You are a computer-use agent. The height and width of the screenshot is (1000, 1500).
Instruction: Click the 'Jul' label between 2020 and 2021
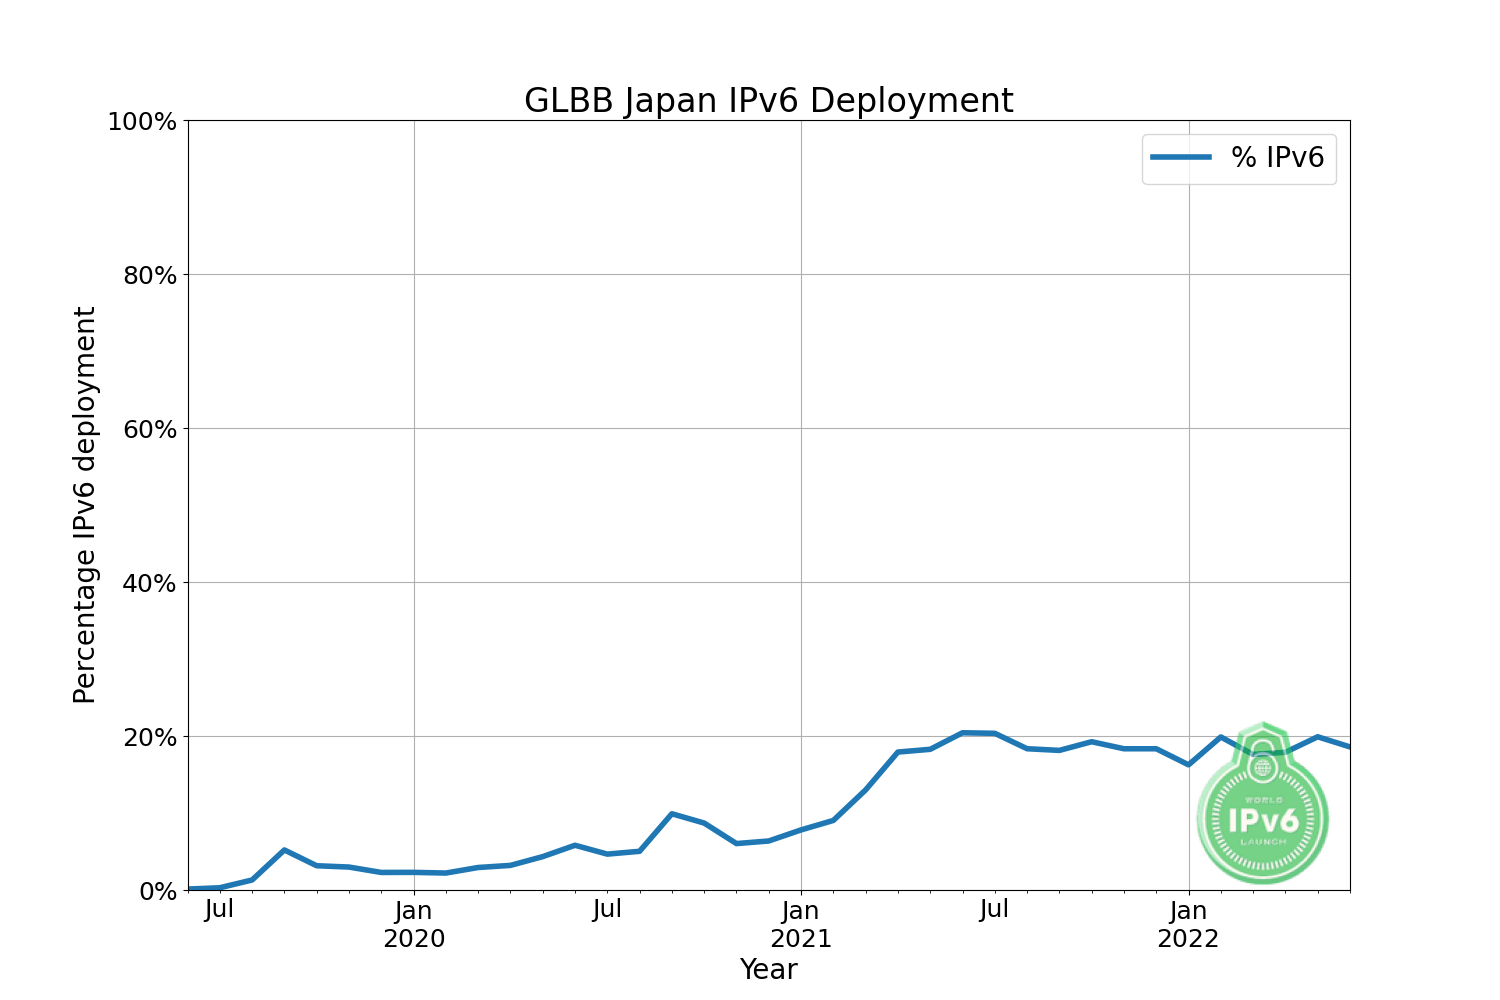pyautogui.click(x=607, y=910)
